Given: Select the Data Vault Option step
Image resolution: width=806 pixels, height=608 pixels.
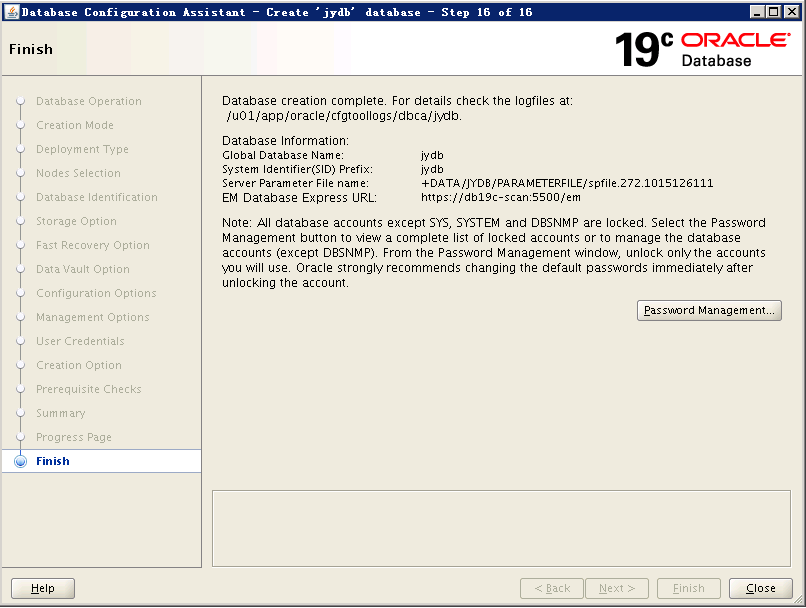Looking at the screenshot, I should point(83,269).
